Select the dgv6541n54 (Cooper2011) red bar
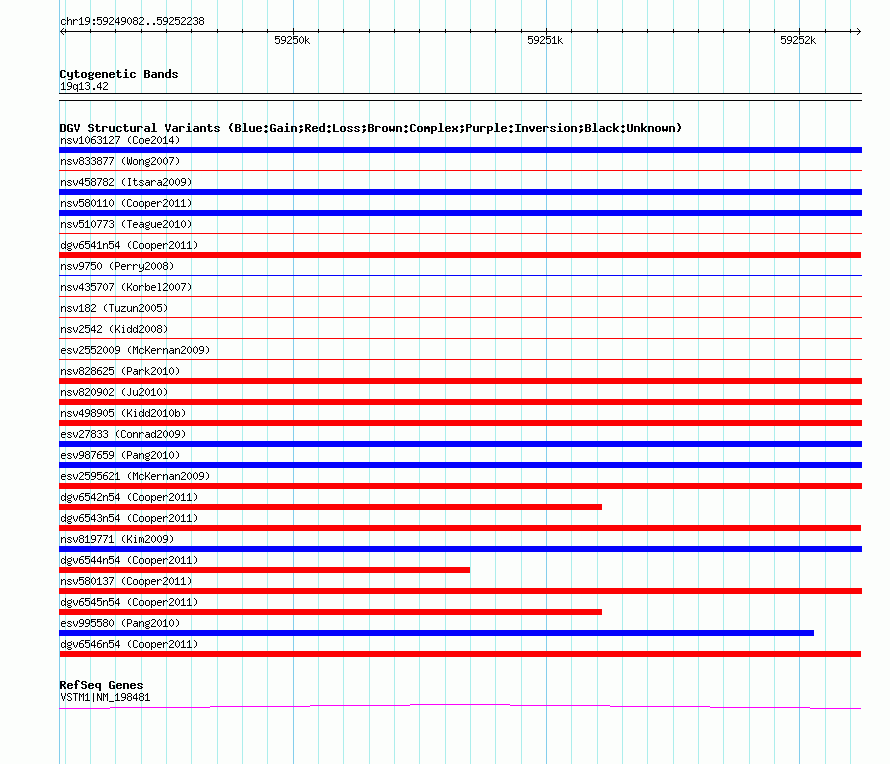890x764 pixels. tap(460, 255)
